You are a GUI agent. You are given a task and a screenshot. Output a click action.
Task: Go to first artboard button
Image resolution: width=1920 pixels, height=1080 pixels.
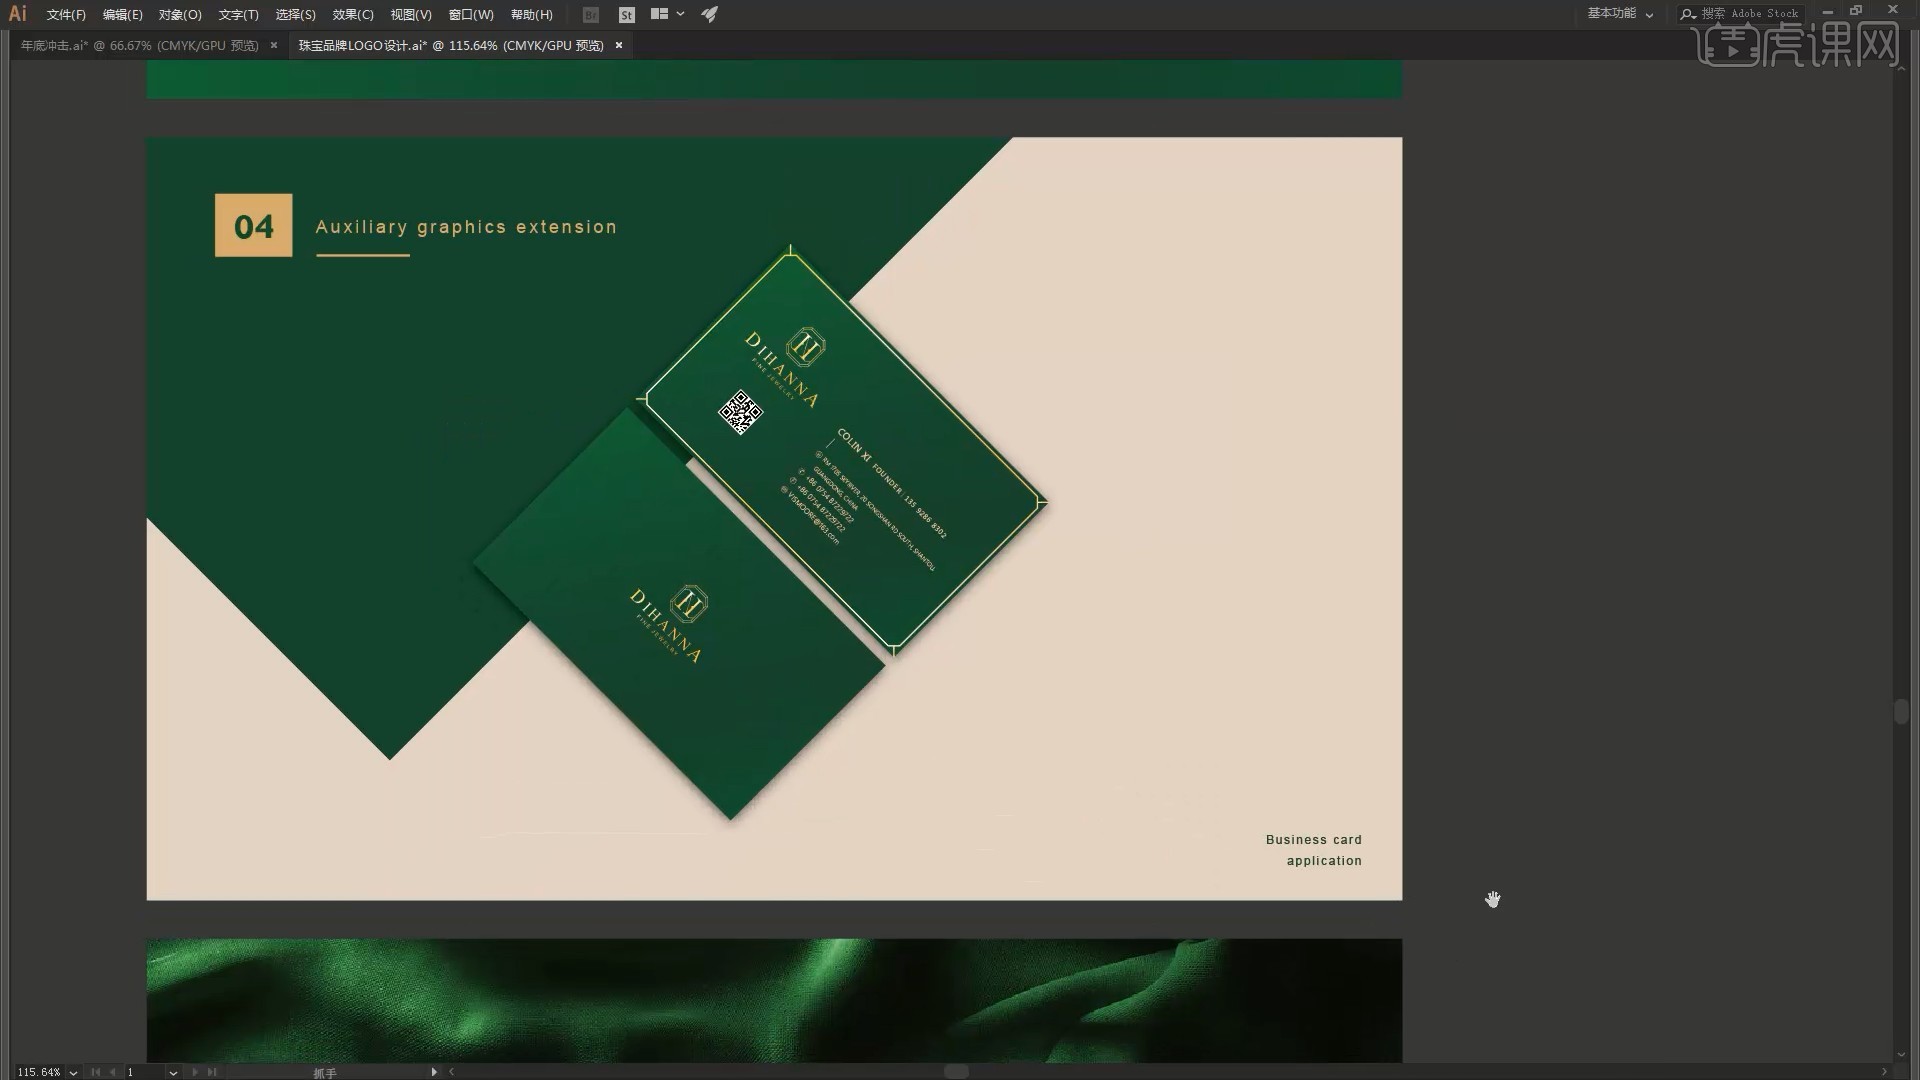pyautogui.click(x=96, y=1072)
